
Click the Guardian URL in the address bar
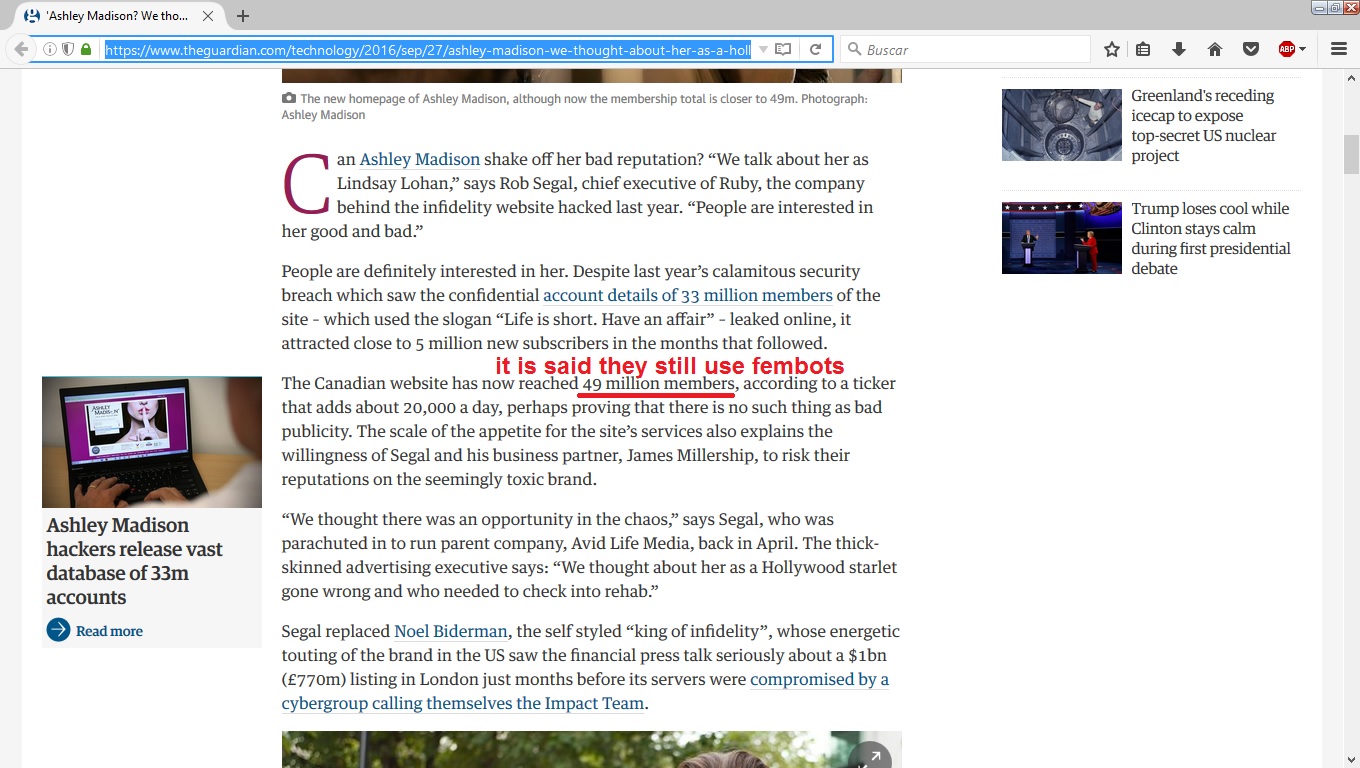(x=428, y=50)
